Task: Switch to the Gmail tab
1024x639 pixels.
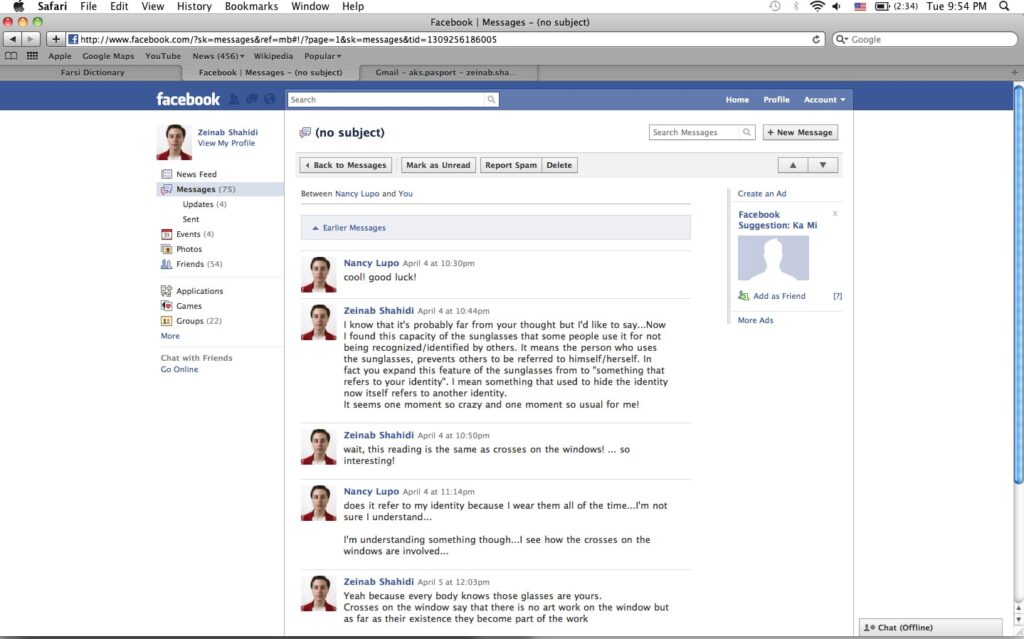Action: [450, 72]
